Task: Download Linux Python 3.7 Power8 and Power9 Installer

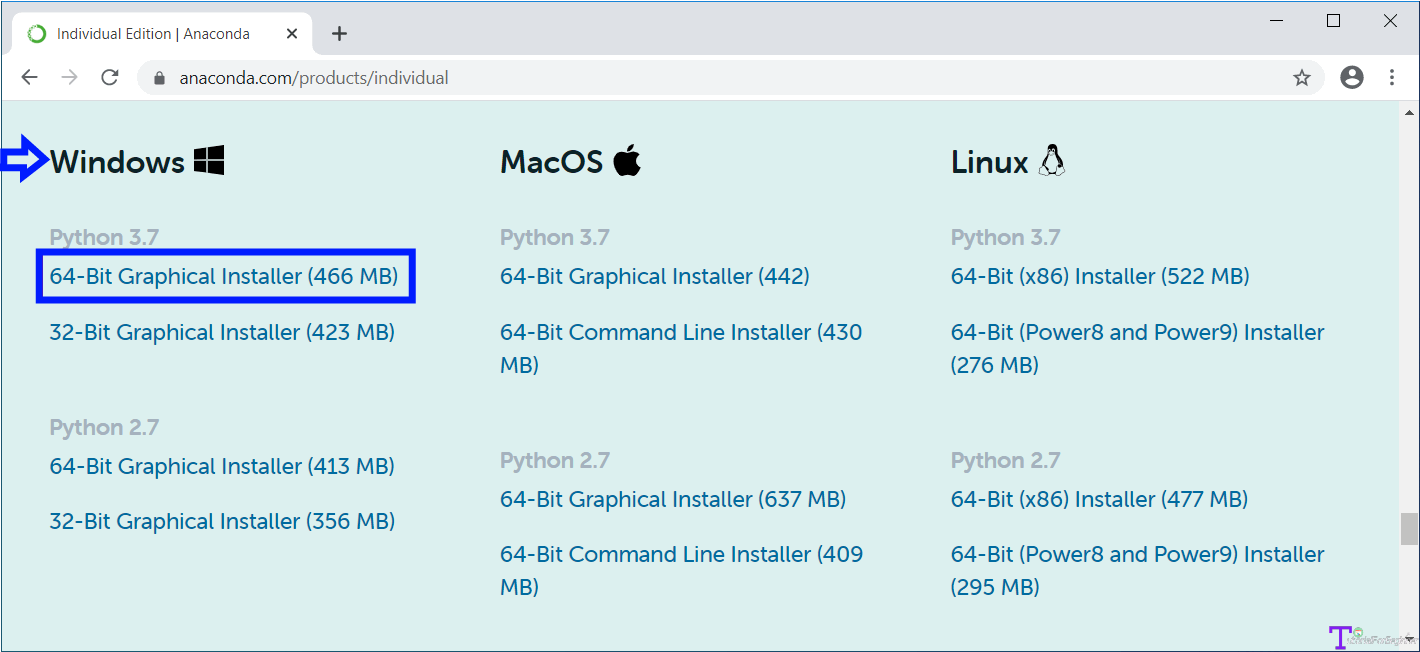Action: [x=1138, y=348]
